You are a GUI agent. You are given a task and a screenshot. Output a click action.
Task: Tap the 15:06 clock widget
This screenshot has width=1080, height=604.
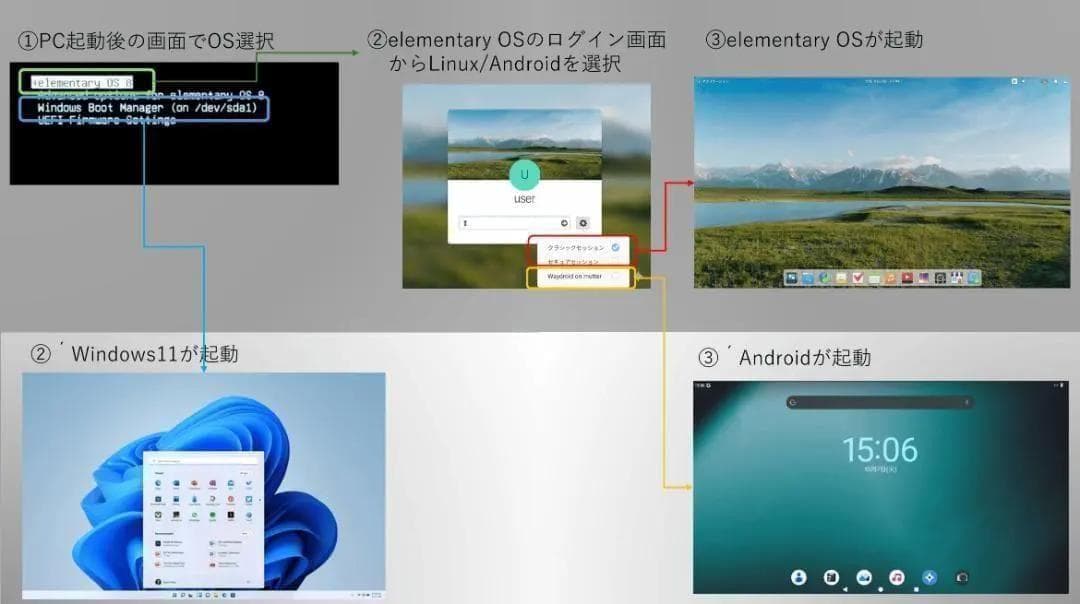coord(880,450)
